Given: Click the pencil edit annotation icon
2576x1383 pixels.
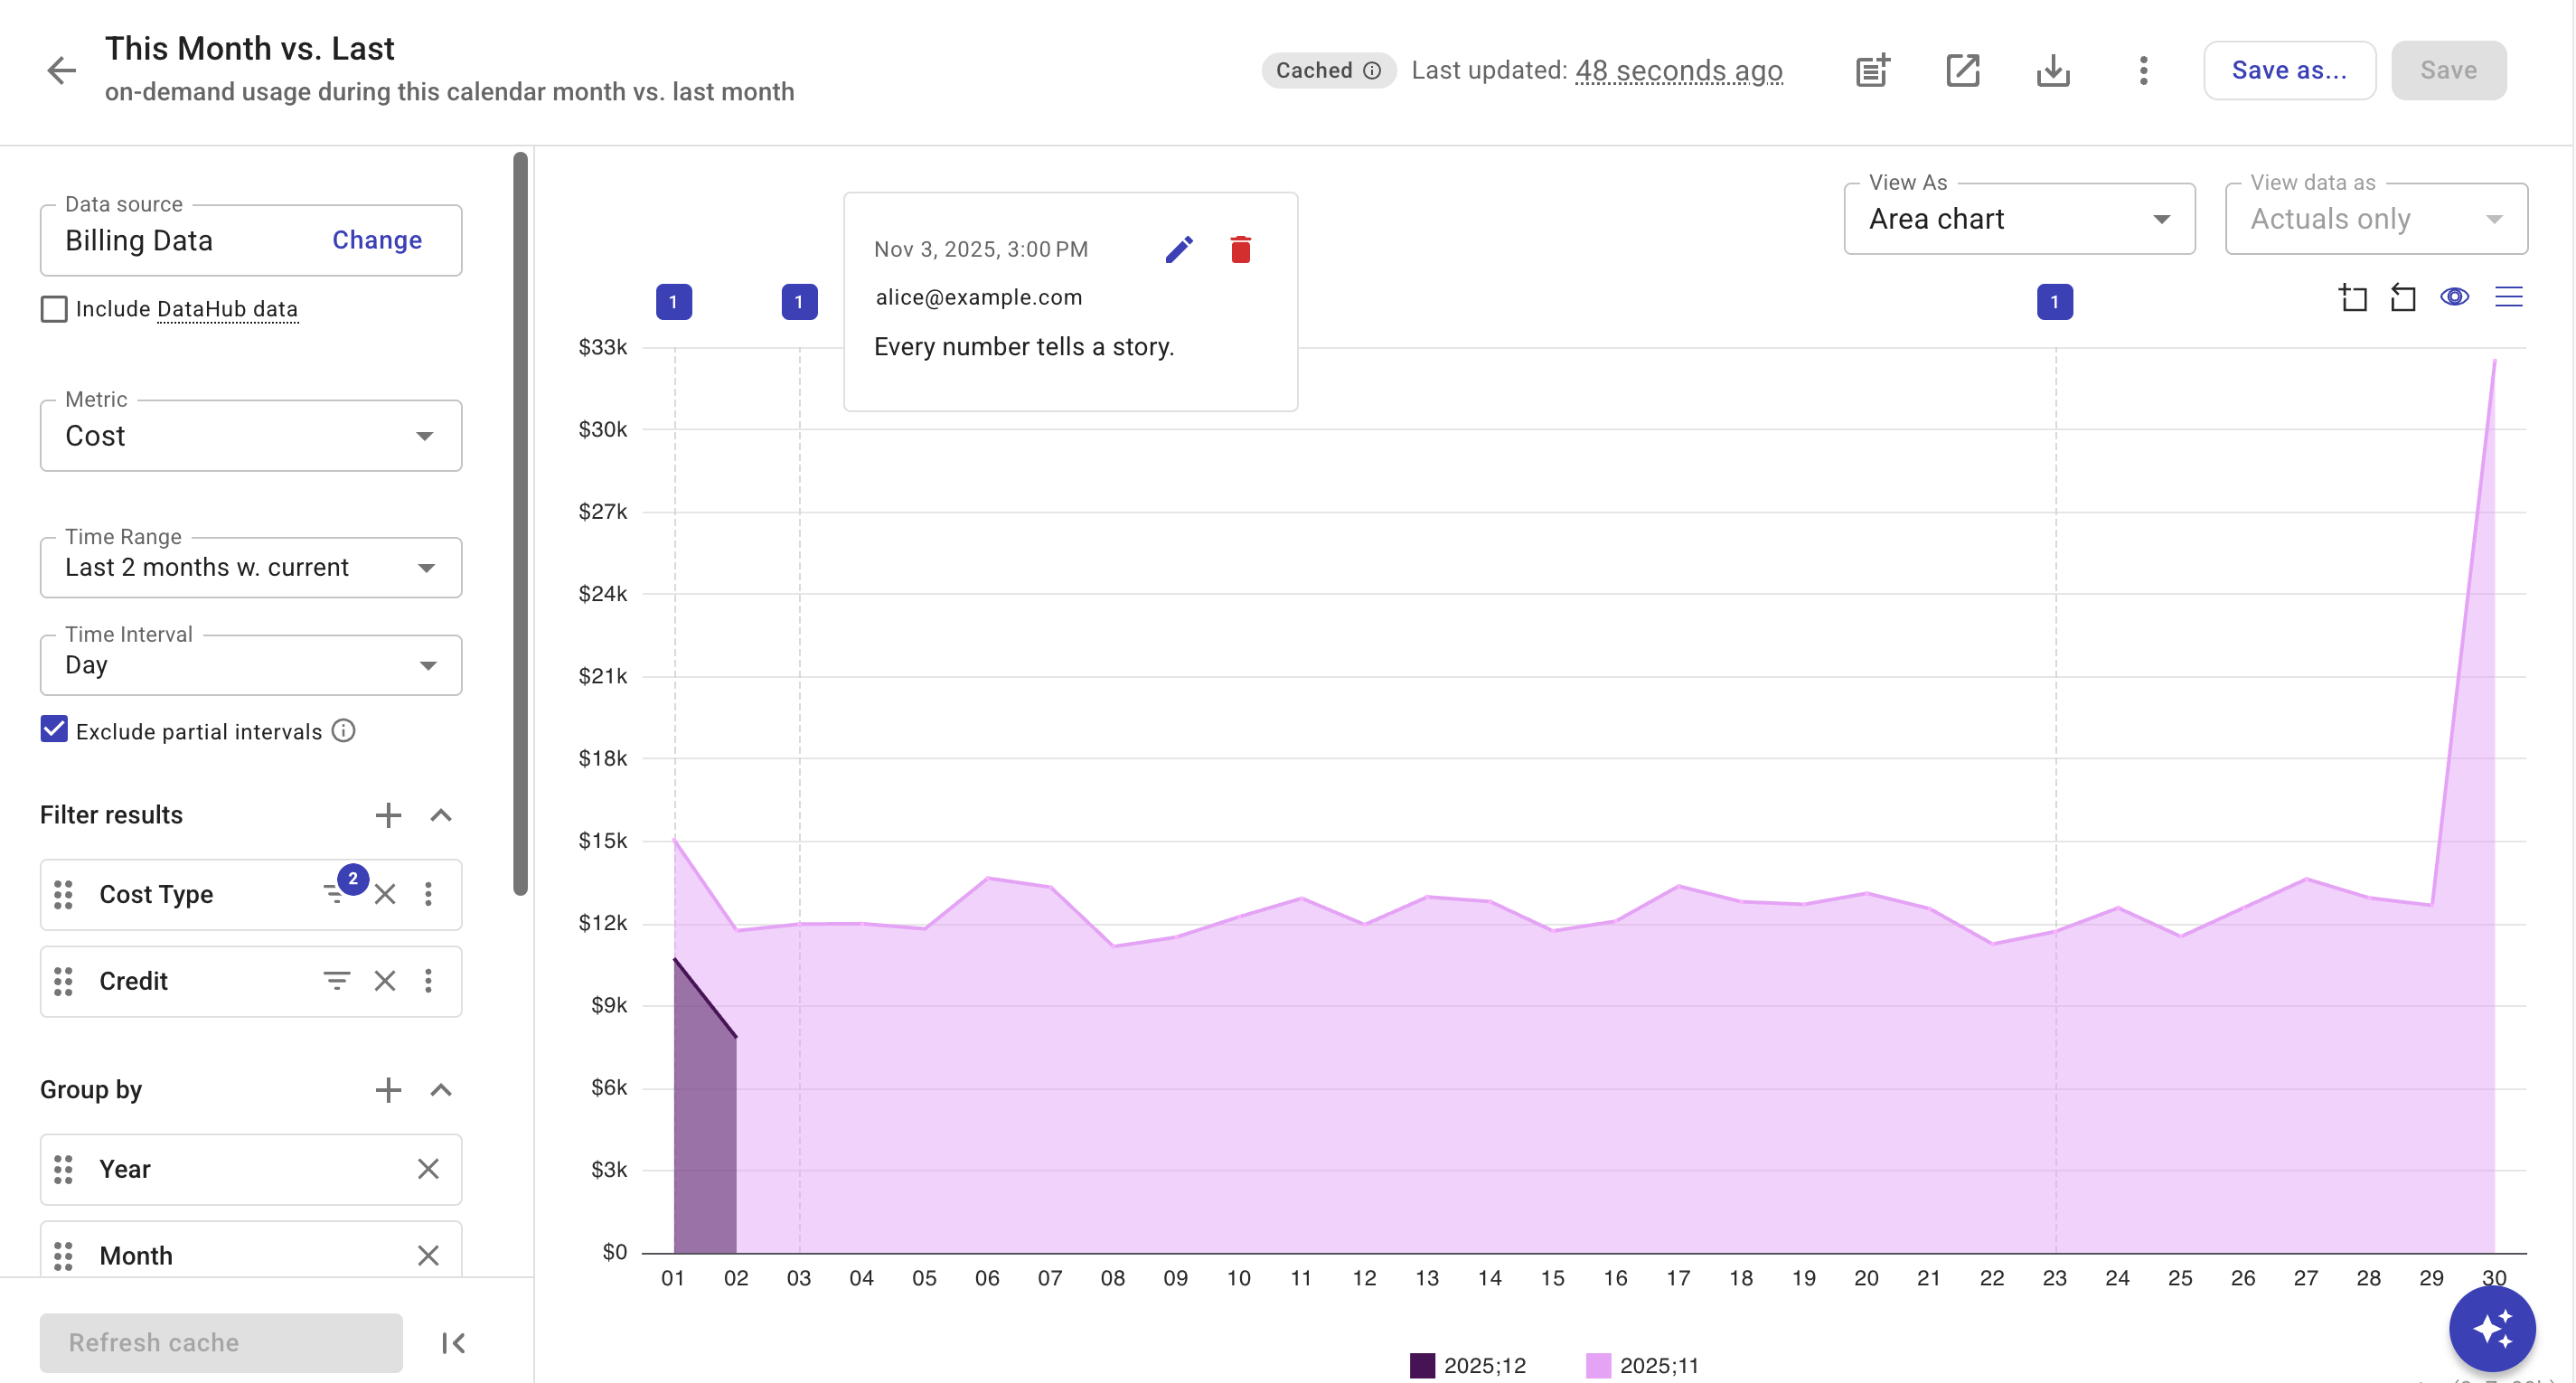Looking at the screenshot, I should point(1179,249).
